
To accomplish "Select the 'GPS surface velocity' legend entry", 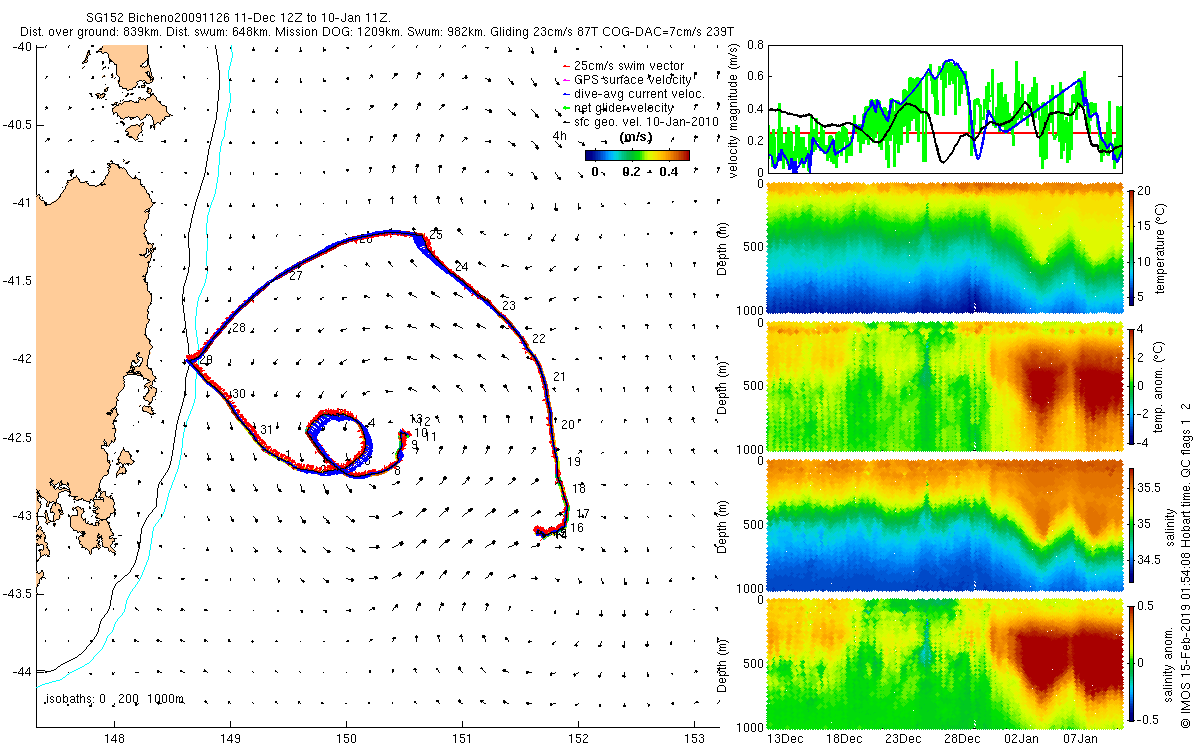I will 627,79.
